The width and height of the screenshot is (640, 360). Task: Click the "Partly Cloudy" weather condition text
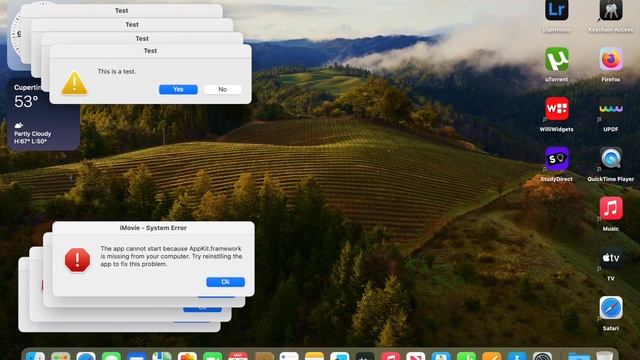coord(33,134)
